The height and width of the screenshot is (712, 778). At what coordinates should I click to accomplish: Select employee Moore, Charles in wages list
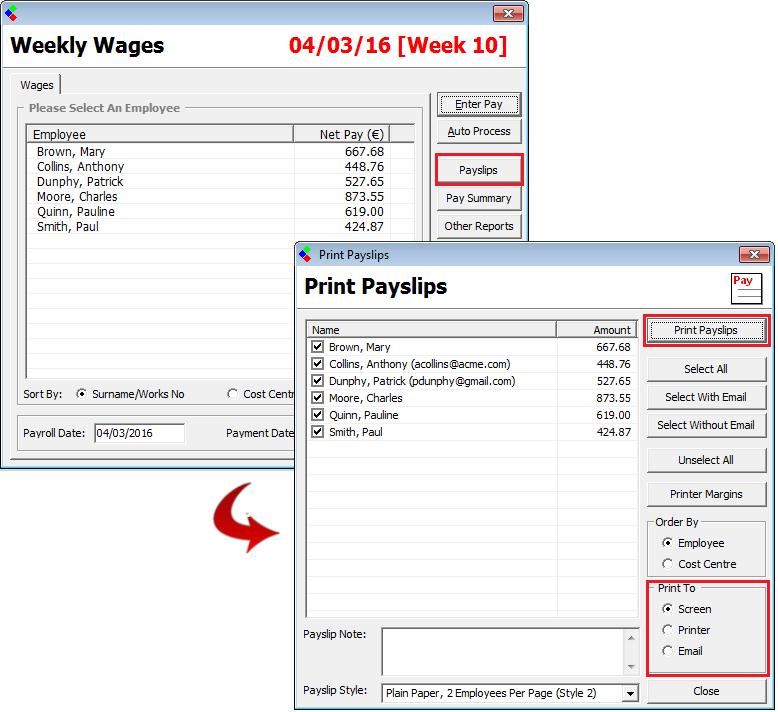77,197
